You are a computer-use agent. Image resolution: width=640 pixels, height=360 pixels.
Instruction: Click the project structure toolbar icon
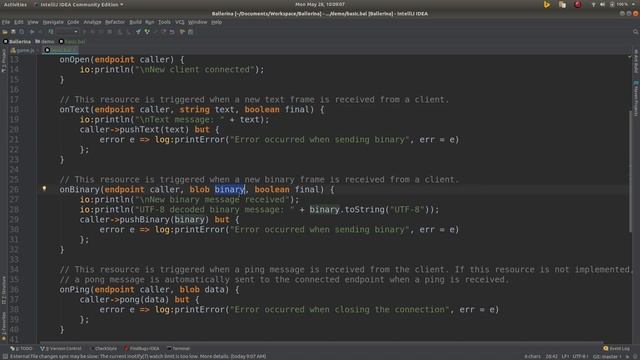(x=182, y=32)
